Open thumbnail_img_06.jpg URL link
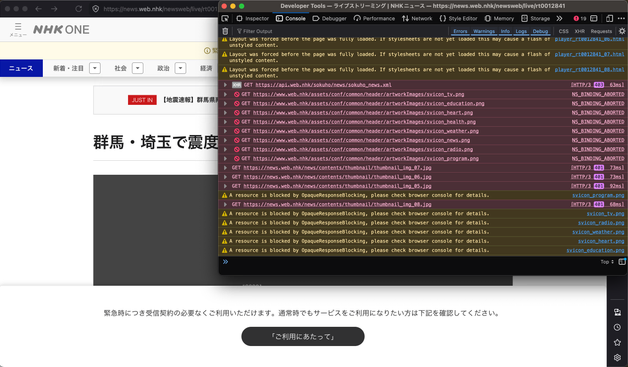 [337, 177]
